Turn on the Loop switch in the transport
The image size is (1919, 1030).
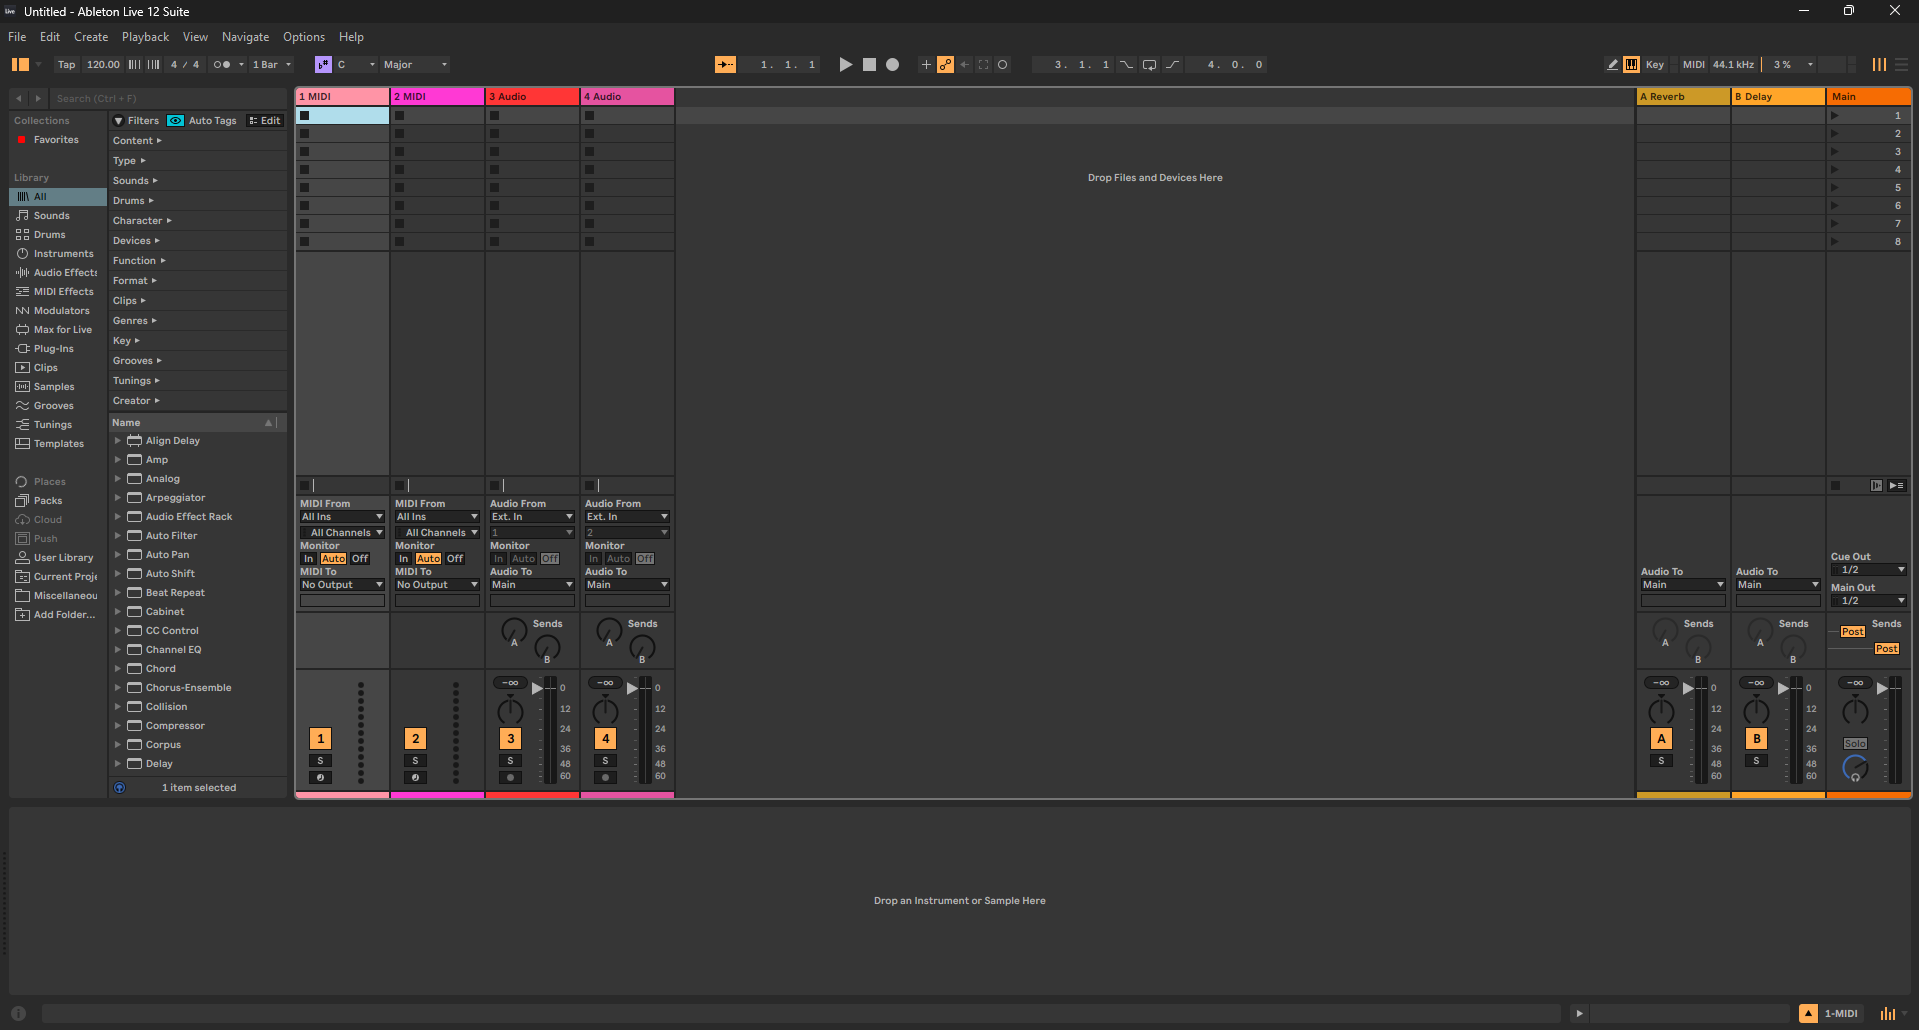click(1150, 64)
